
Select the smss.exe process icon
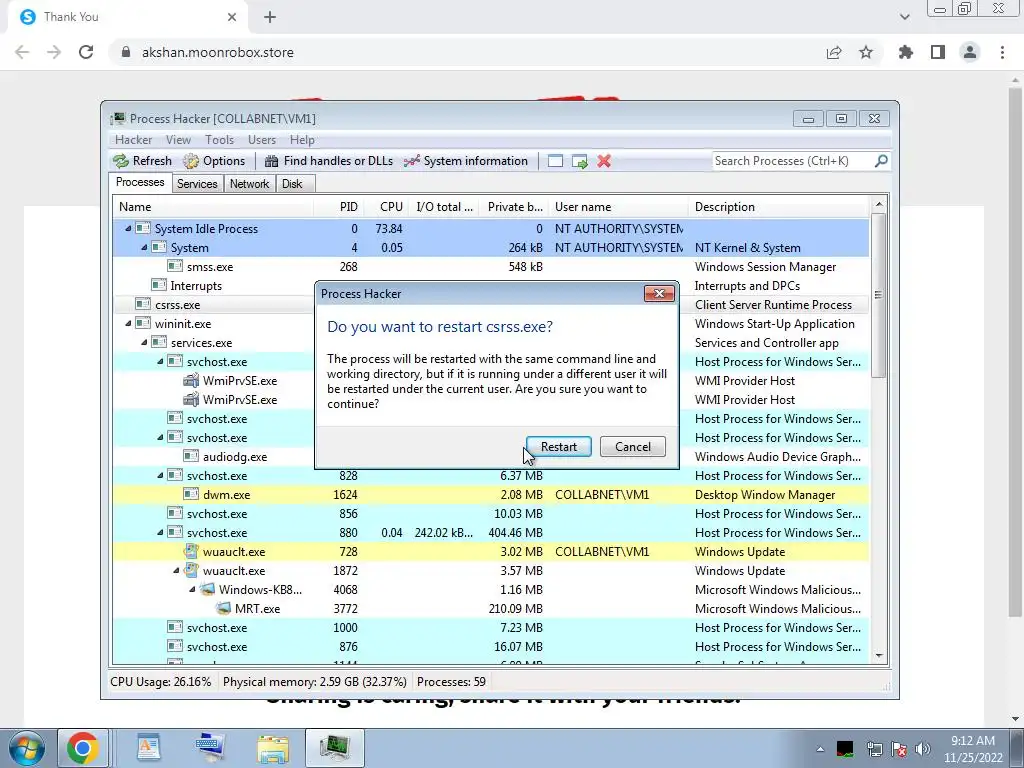tap(174, 266)
